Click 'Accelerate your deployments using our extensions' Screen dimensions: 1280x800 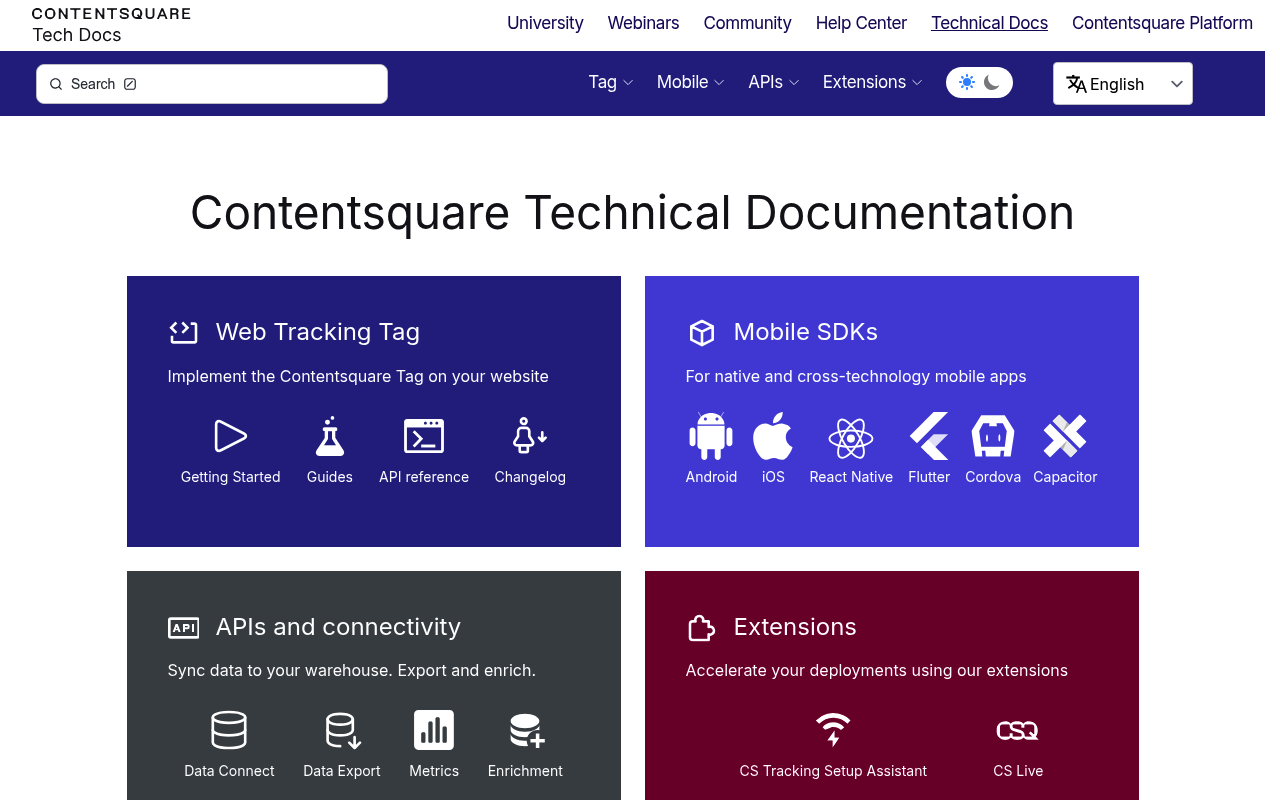point(877,671)
